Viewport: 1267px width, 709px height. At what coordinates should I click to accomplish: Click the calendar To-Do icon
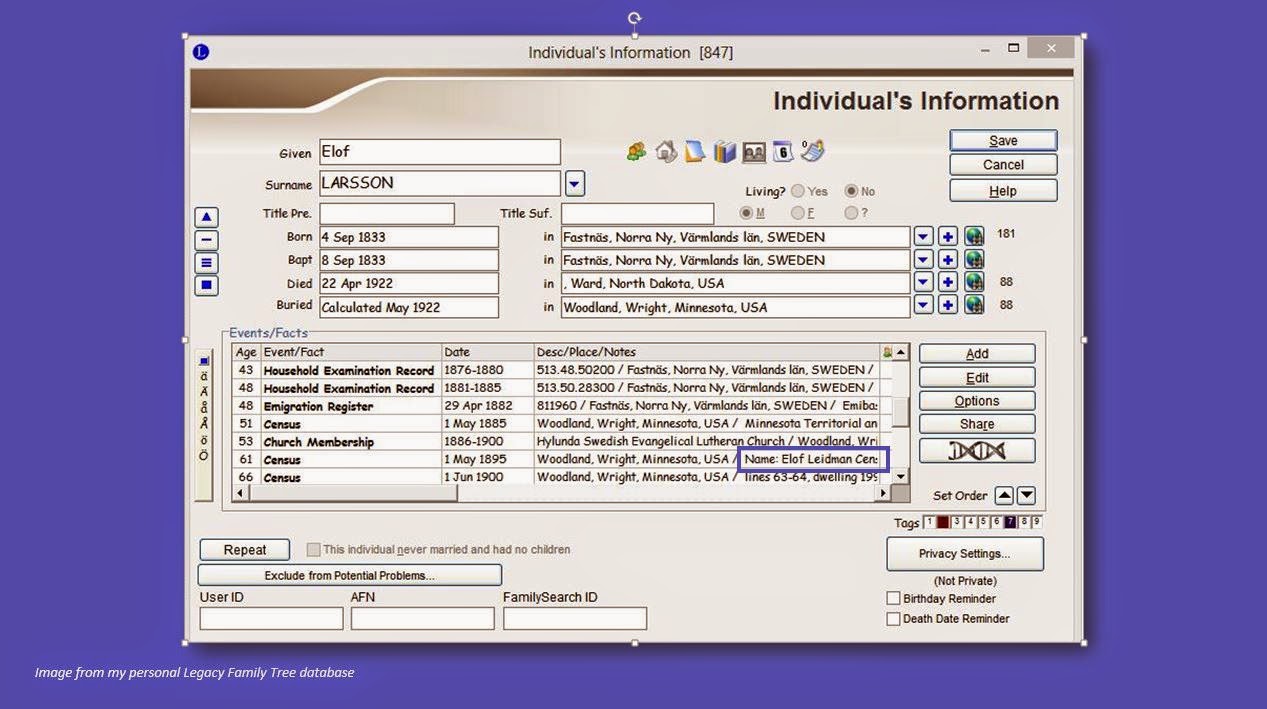coord(783,152)
